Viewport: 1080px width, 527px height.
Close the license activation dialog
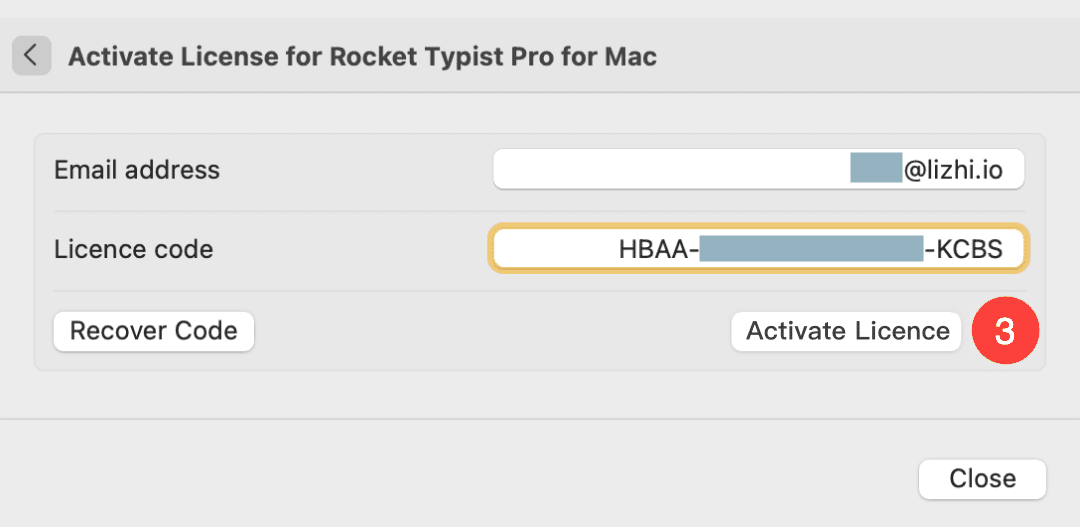click(982, 479)
